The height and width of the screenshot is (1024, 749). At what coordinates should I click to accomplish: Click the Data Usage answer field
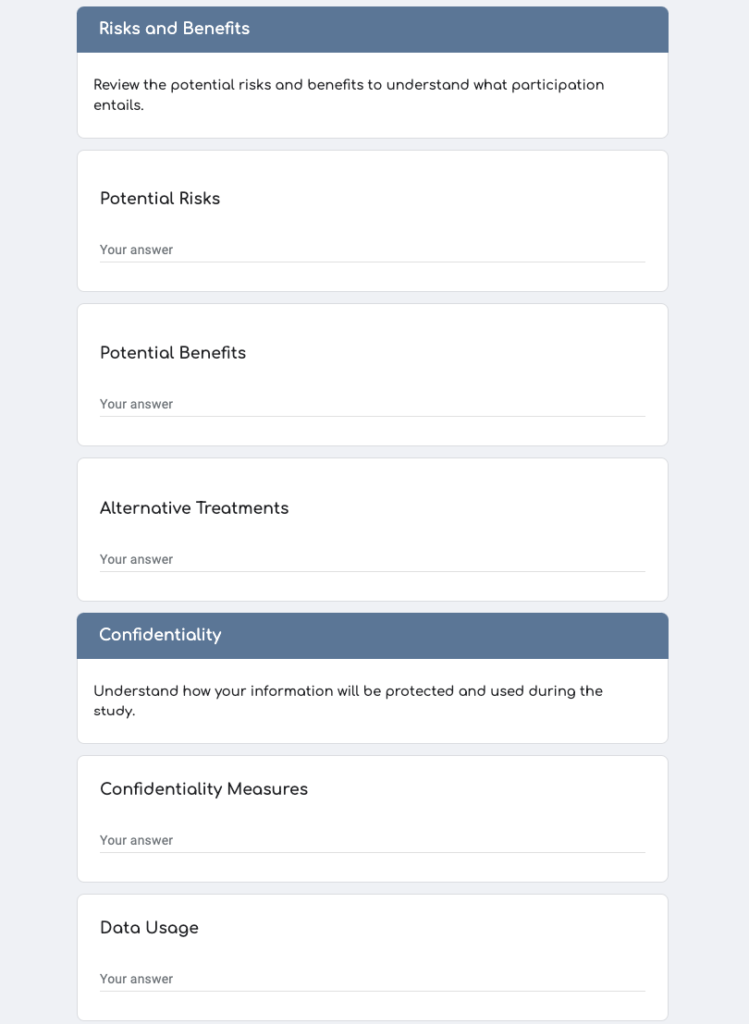[372, 979]
